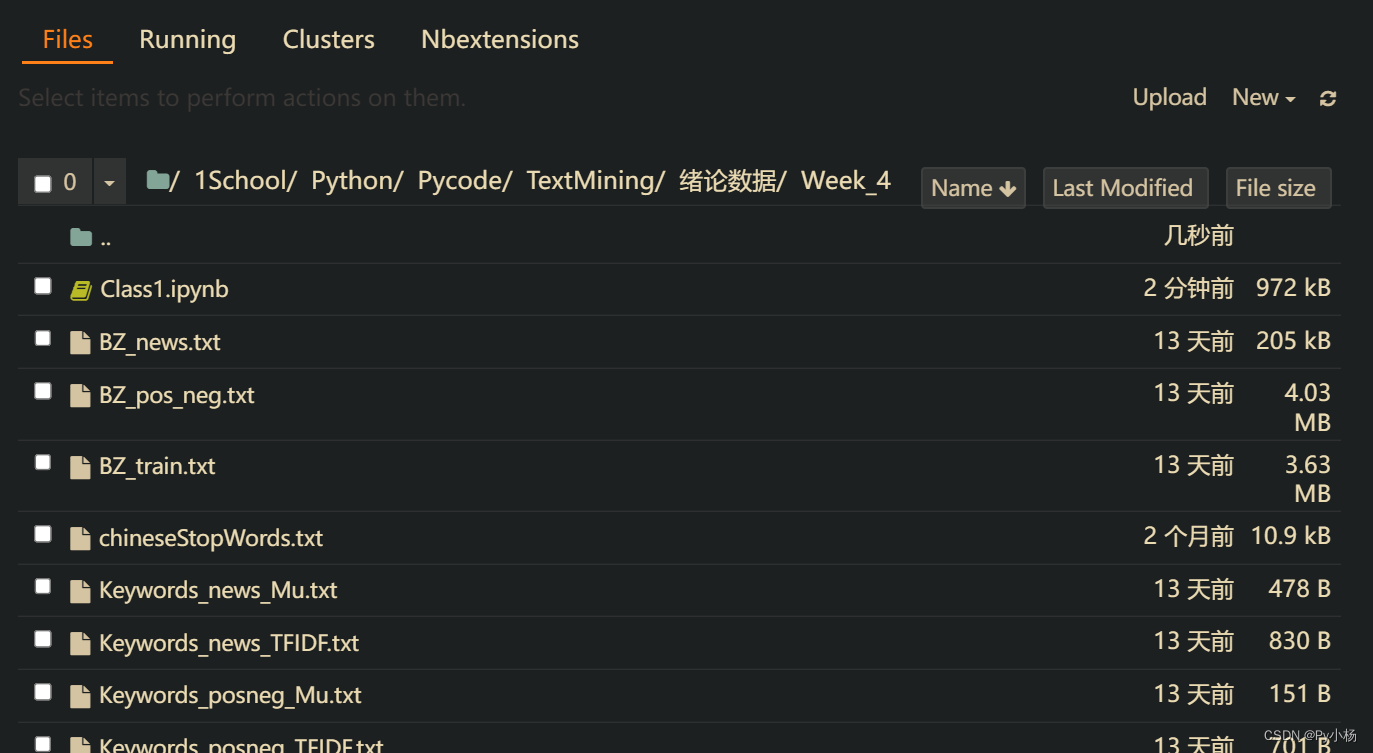Check the checkbox next to Class1.ipynb
This screenshot has width=1373, height=753.
pos(42,285)
